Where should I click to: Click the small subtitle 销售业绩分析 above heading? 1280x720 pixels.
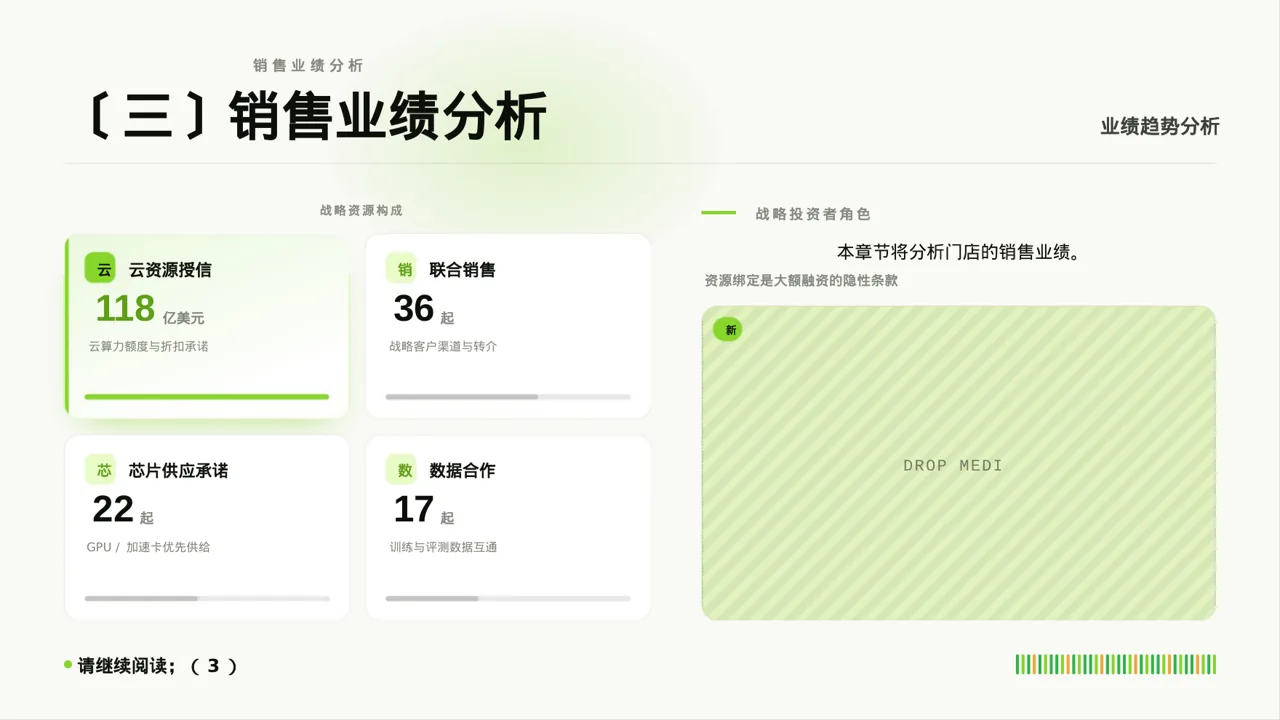click(308, 65)
